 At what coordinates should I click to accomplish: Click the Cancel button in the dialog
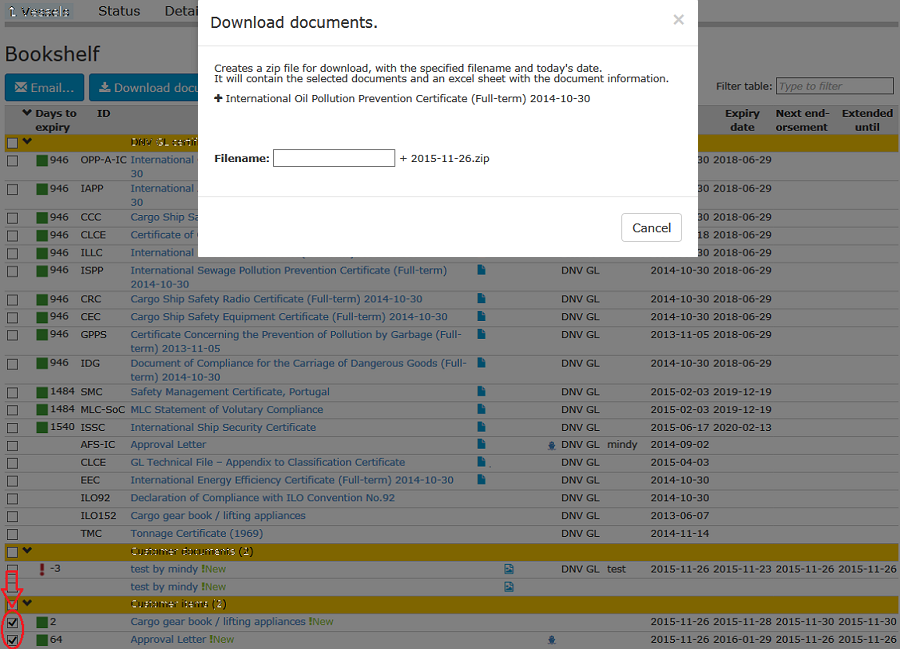(651, 228)
